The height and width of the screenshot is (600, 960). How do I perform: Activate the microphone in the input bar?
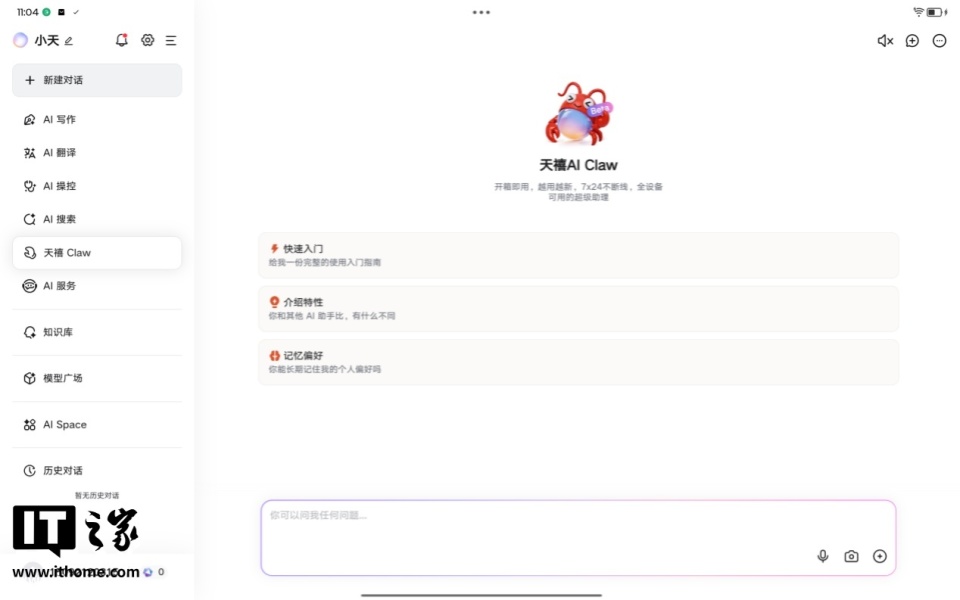click(x=822, y=556)
